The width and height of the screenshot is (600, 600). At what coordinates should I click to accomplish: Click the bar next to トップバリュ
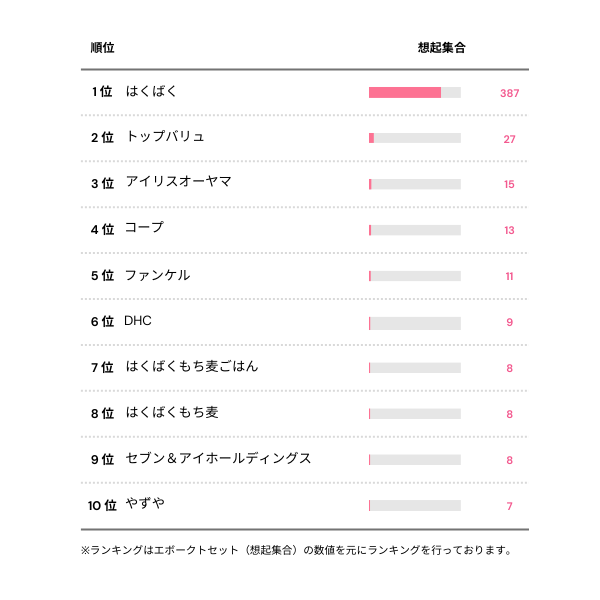point(414,138)
